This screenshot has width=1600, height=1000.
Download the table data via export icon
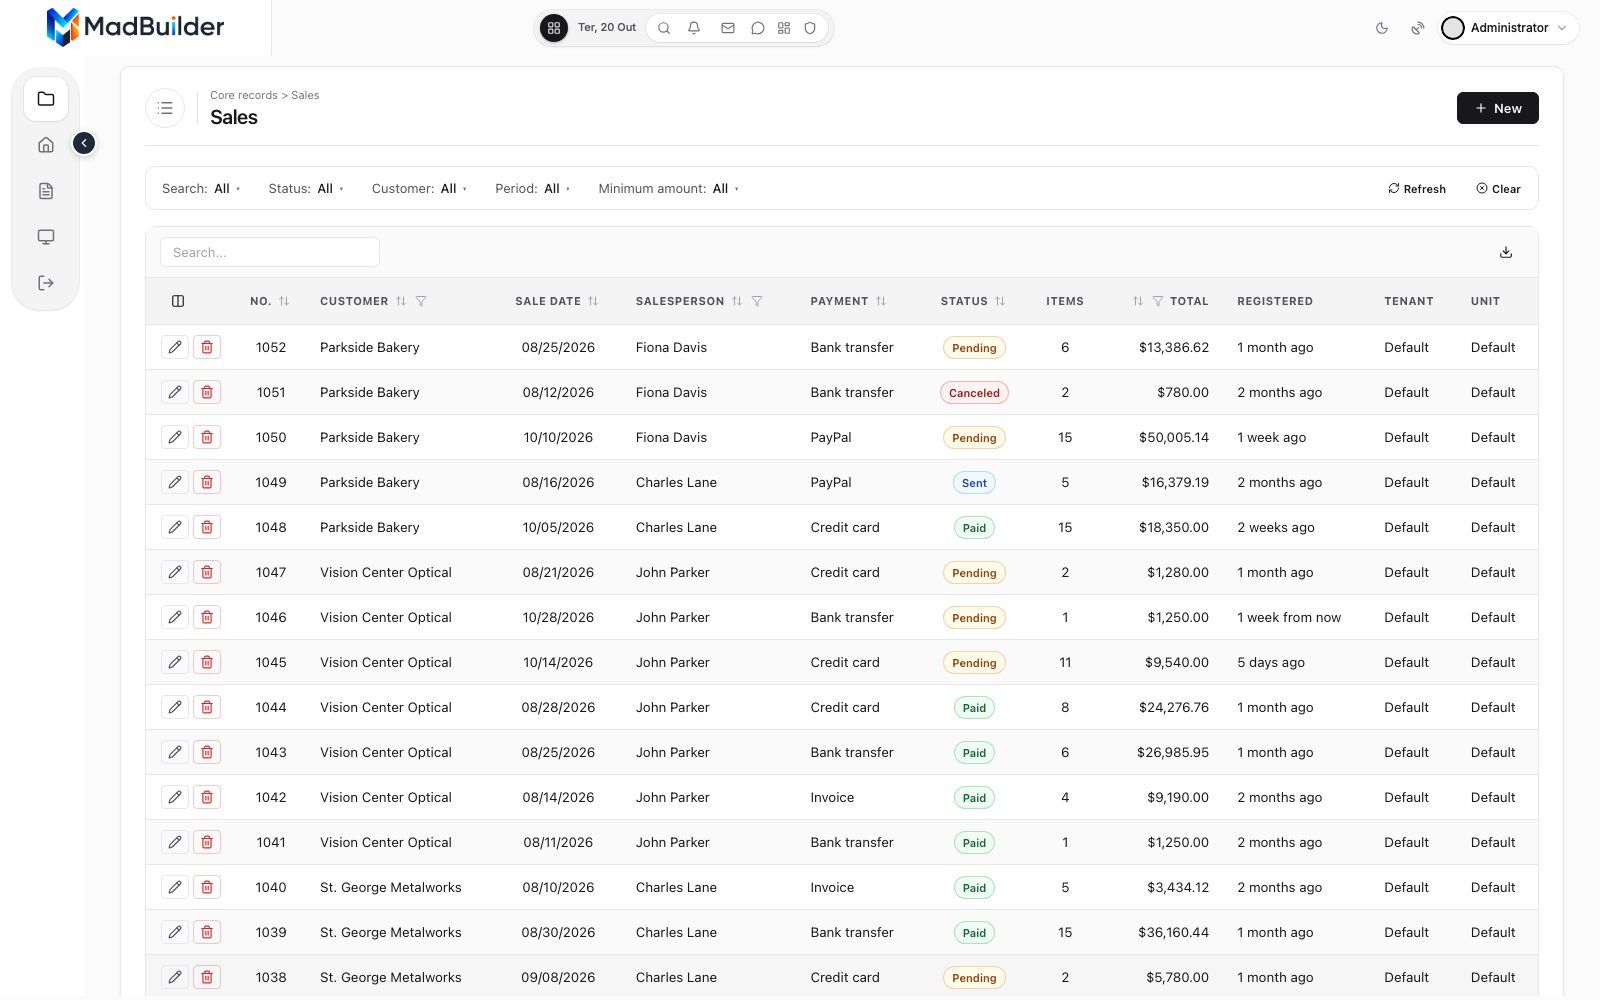click(1506, 252)
